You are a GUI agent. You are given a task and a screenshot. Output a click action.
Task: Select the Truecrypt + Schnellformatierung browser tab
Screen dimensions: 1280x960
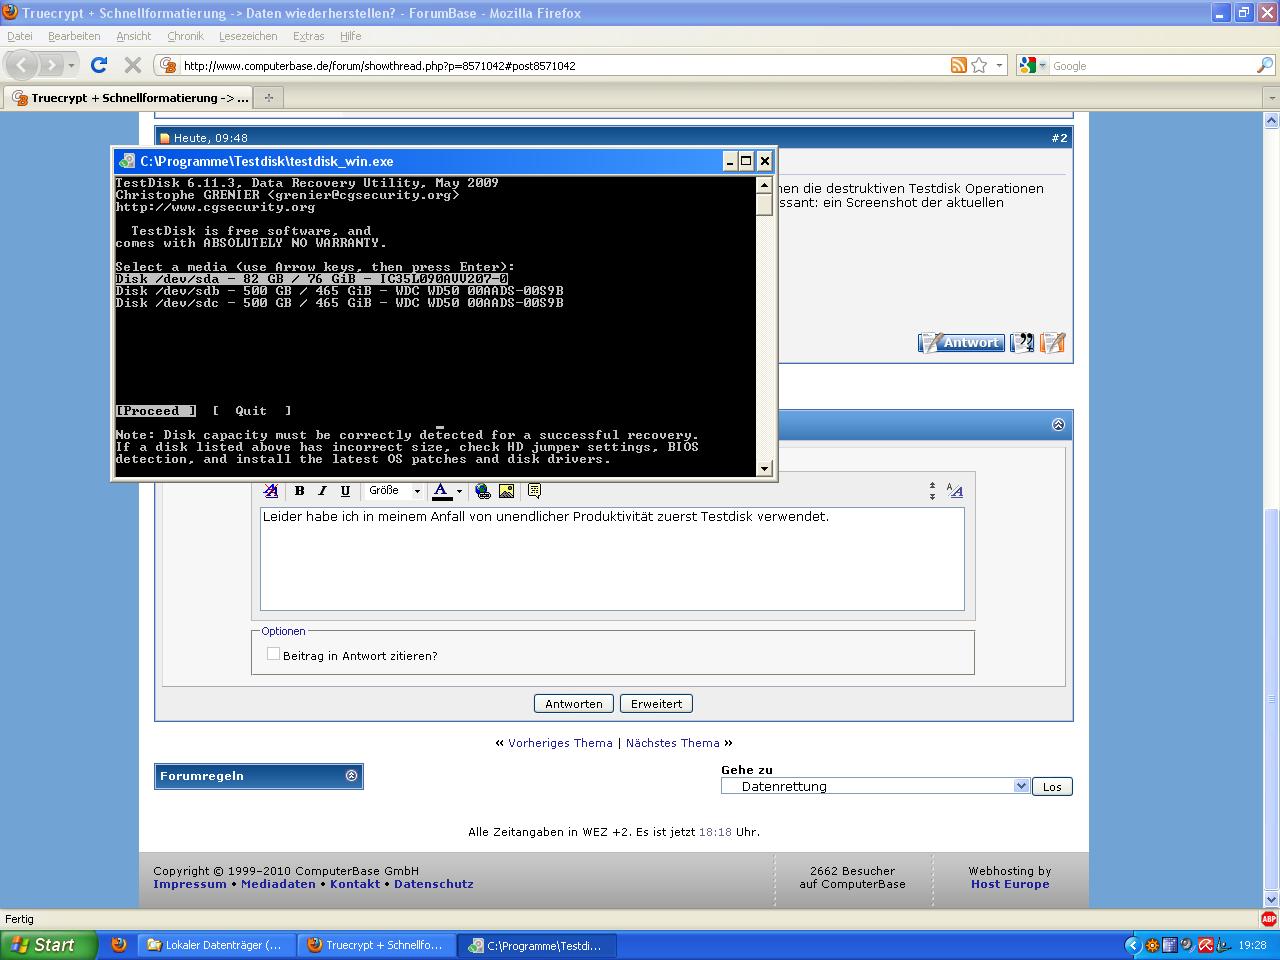pos(128,98)
